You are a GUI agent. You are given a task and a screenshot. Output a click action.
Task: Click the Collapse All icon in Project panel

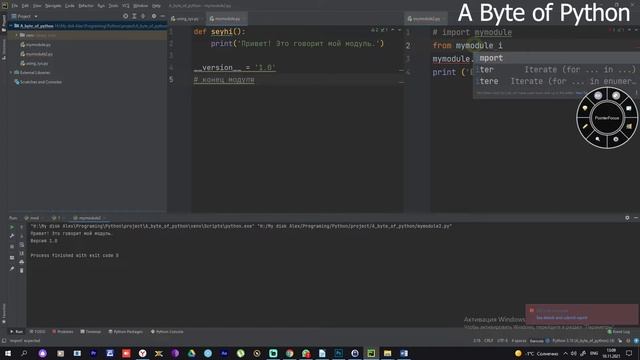point(143,16)
